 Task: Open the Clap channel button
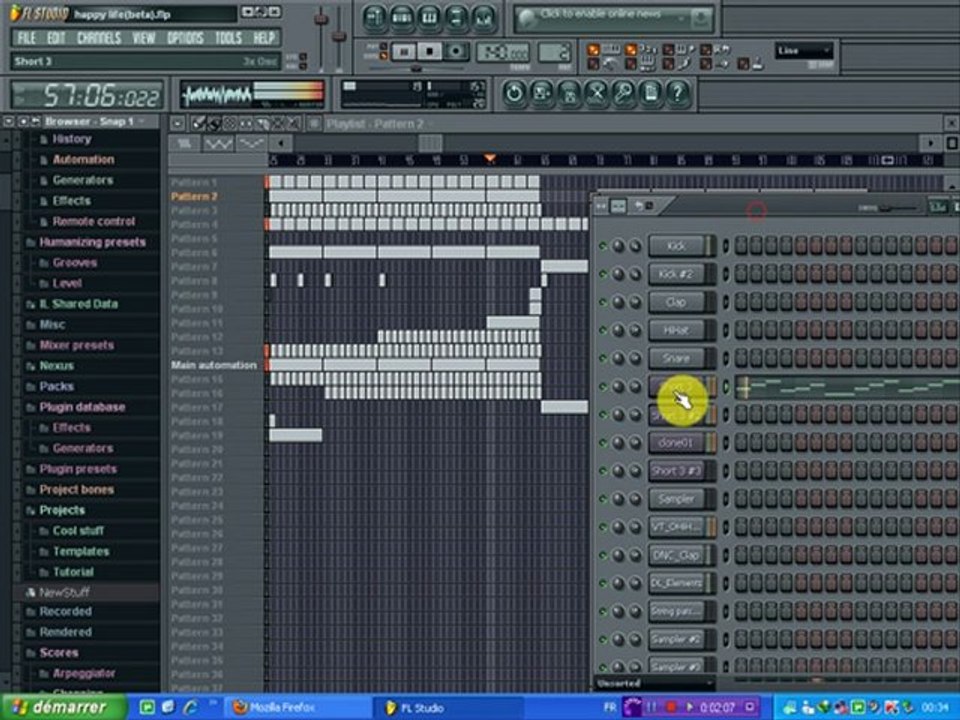click(677, 302)
